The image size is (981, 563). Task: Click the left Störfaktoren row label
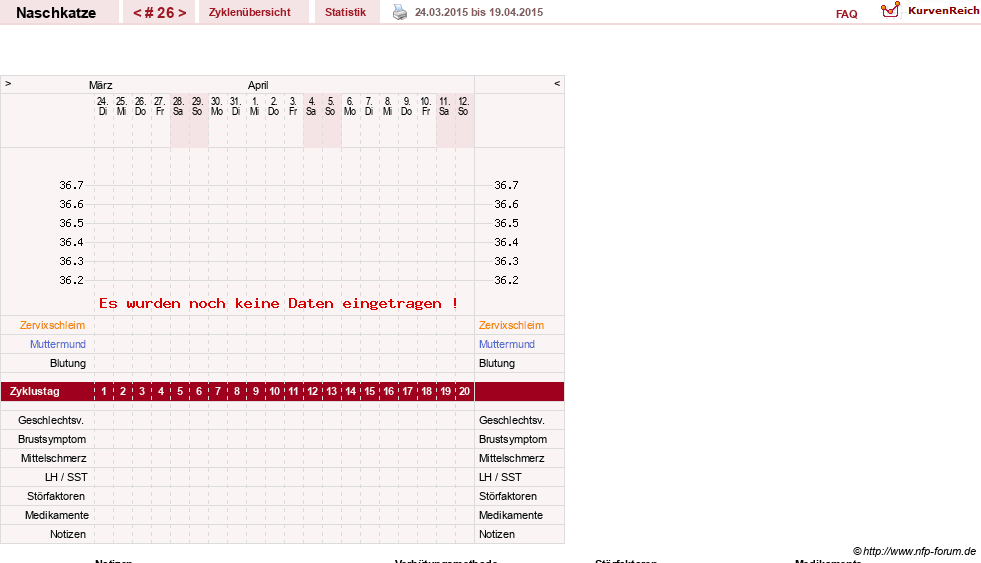(x=56, y=496)
